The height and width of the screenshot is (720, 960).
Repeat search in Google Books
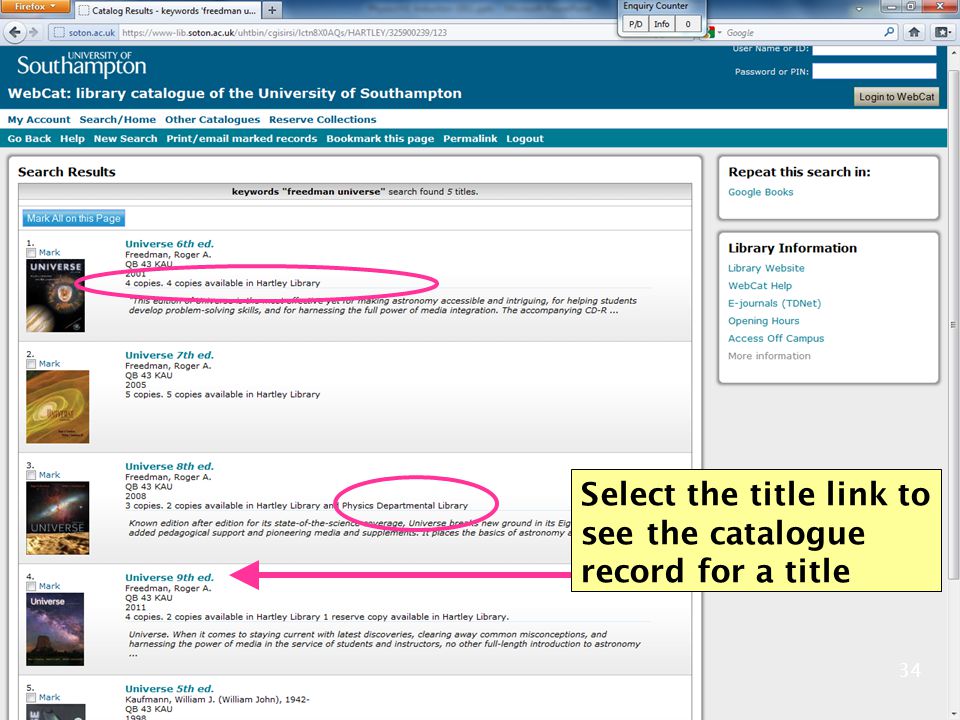click(x=760, y=192)
